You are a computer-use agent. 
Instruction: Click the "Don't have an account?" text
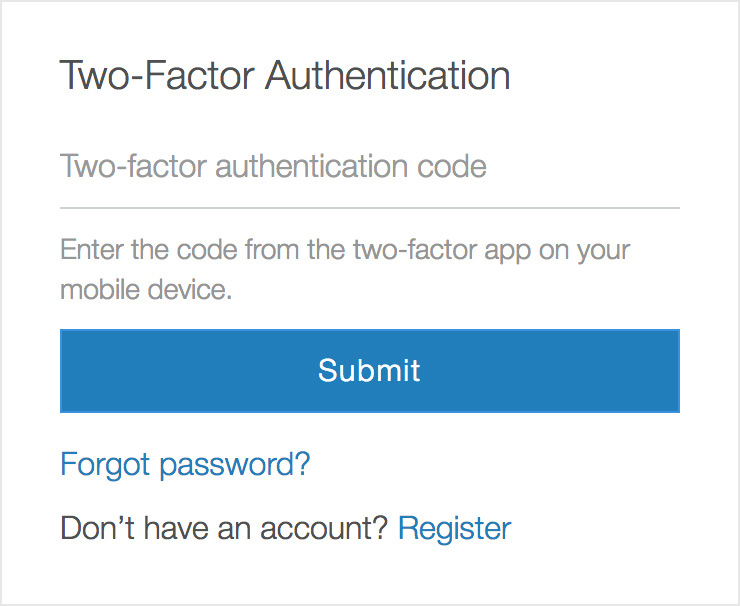224,528
